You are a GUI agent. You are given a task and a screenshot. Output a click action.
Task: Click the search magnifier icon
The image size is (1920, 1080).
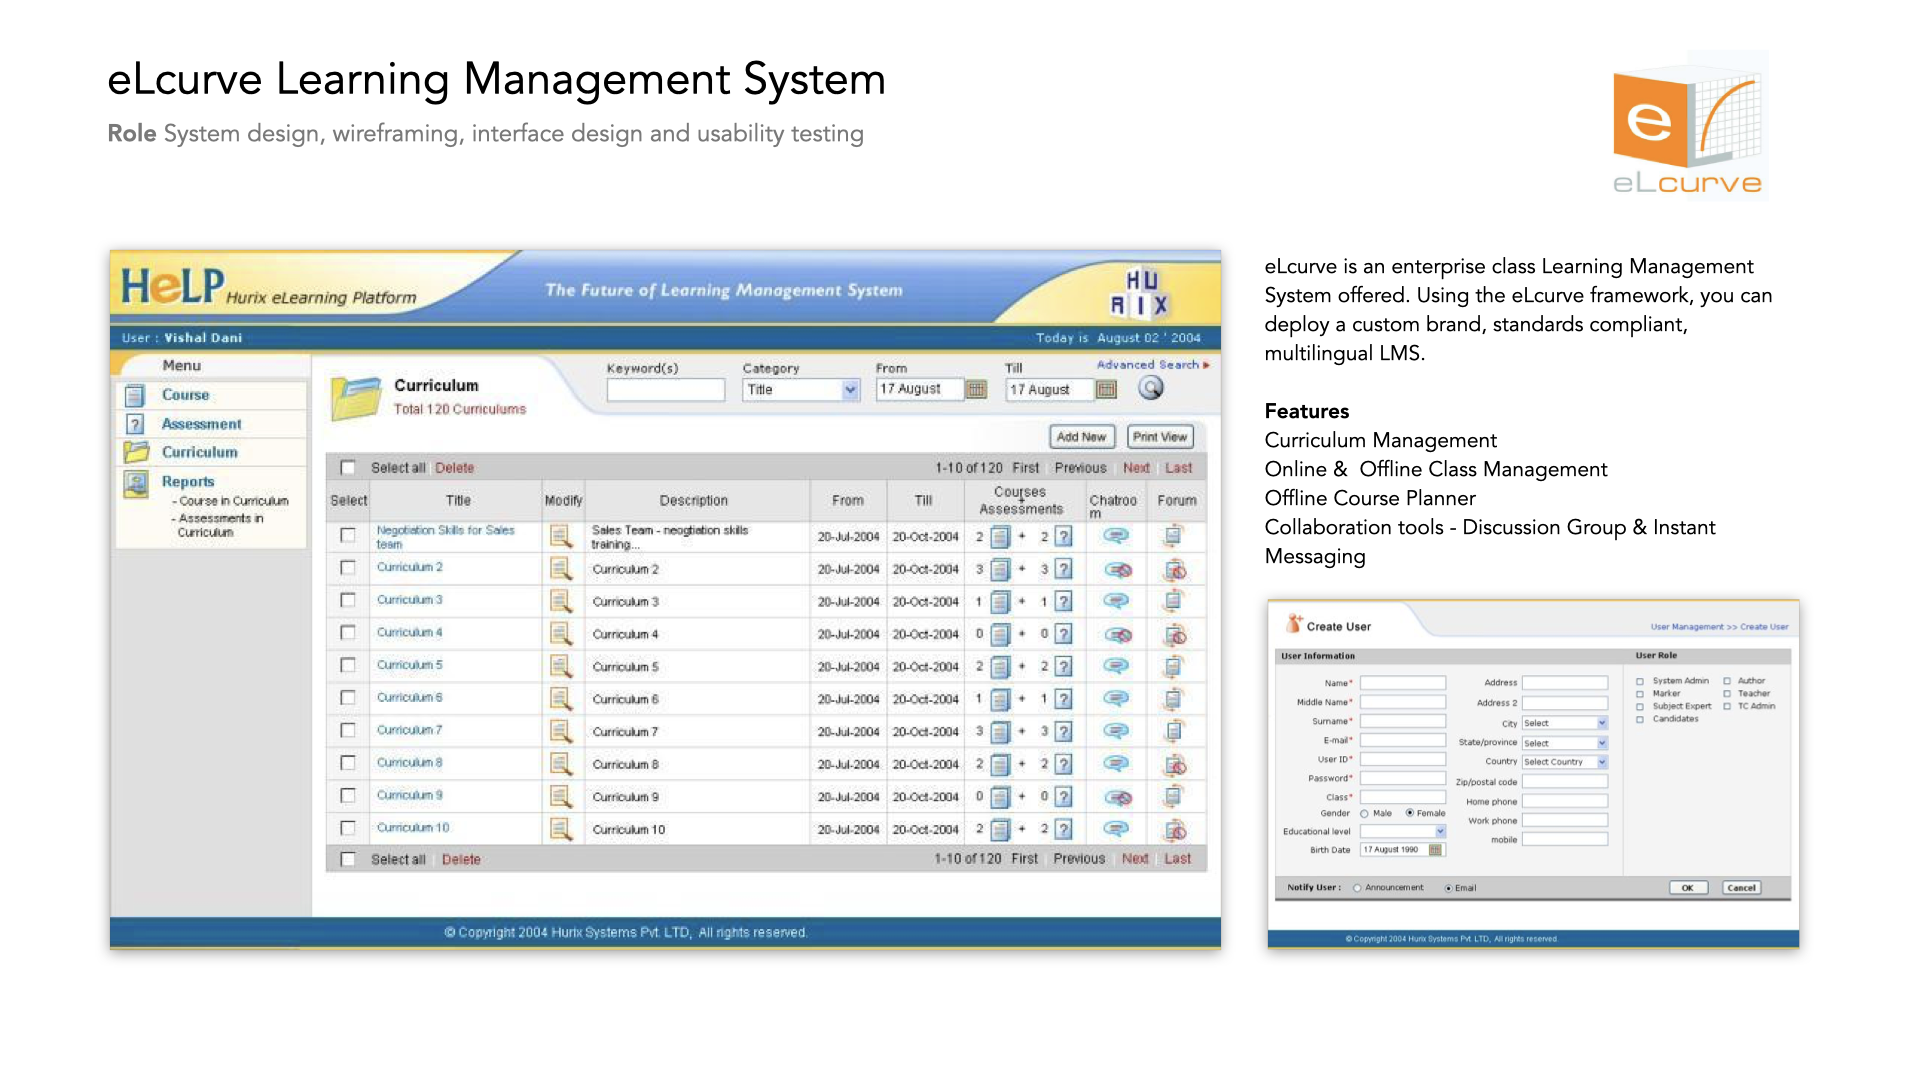[1151, 388]
